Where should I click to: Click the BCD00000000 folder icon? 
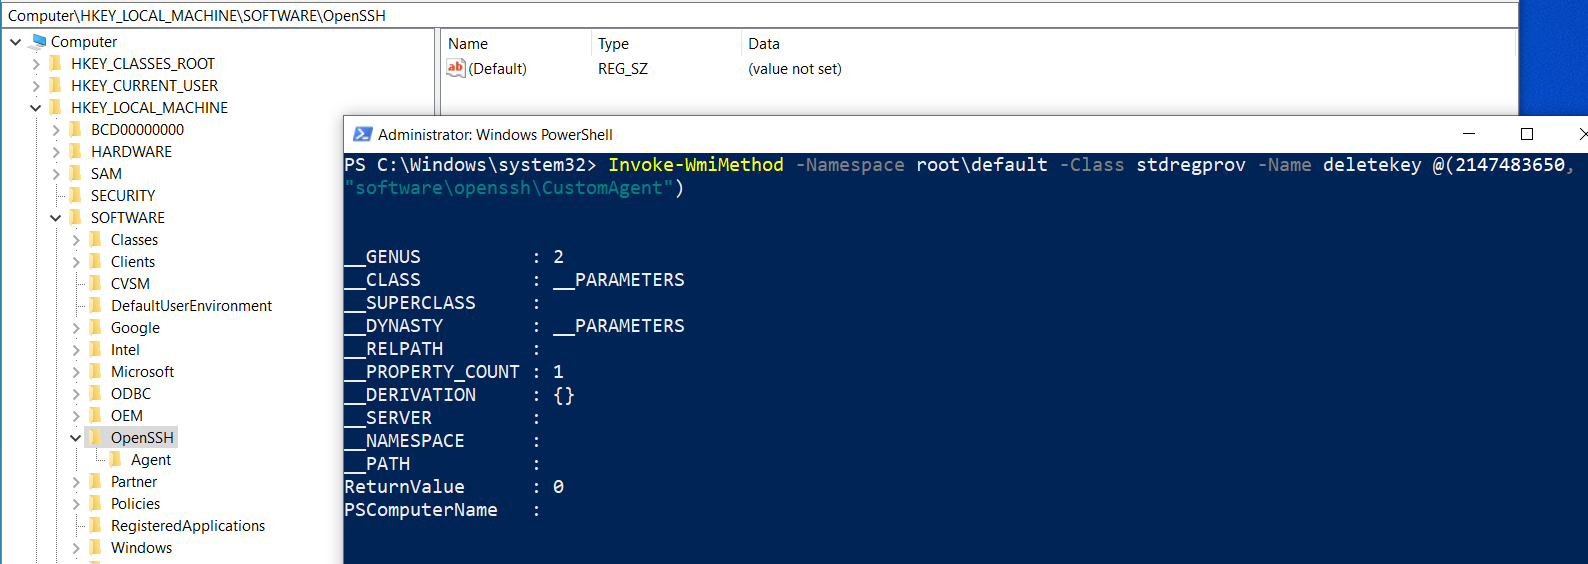click(x=76, y=129)
